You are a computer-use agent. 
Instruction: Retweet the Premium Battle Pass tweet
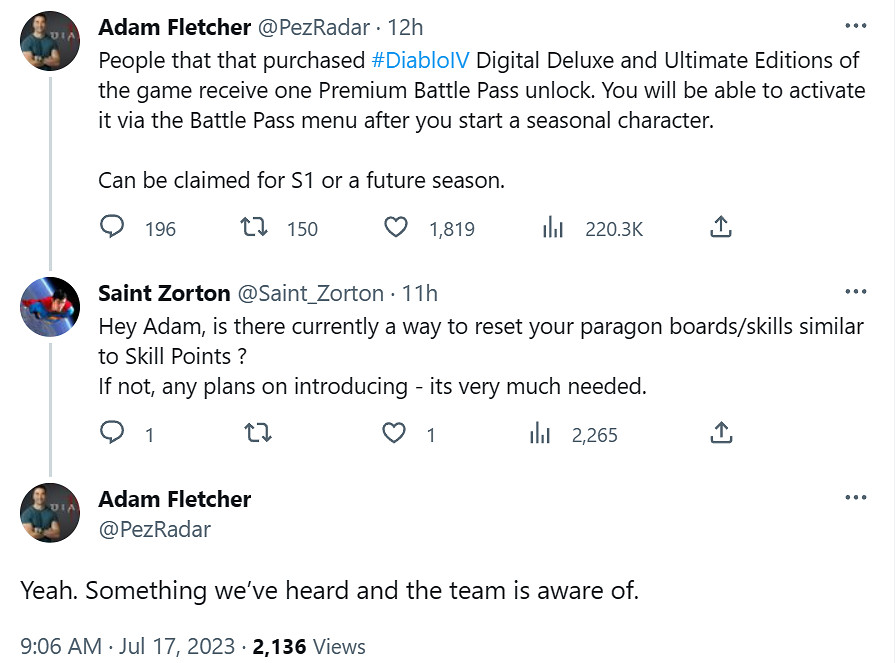(257, 228)
